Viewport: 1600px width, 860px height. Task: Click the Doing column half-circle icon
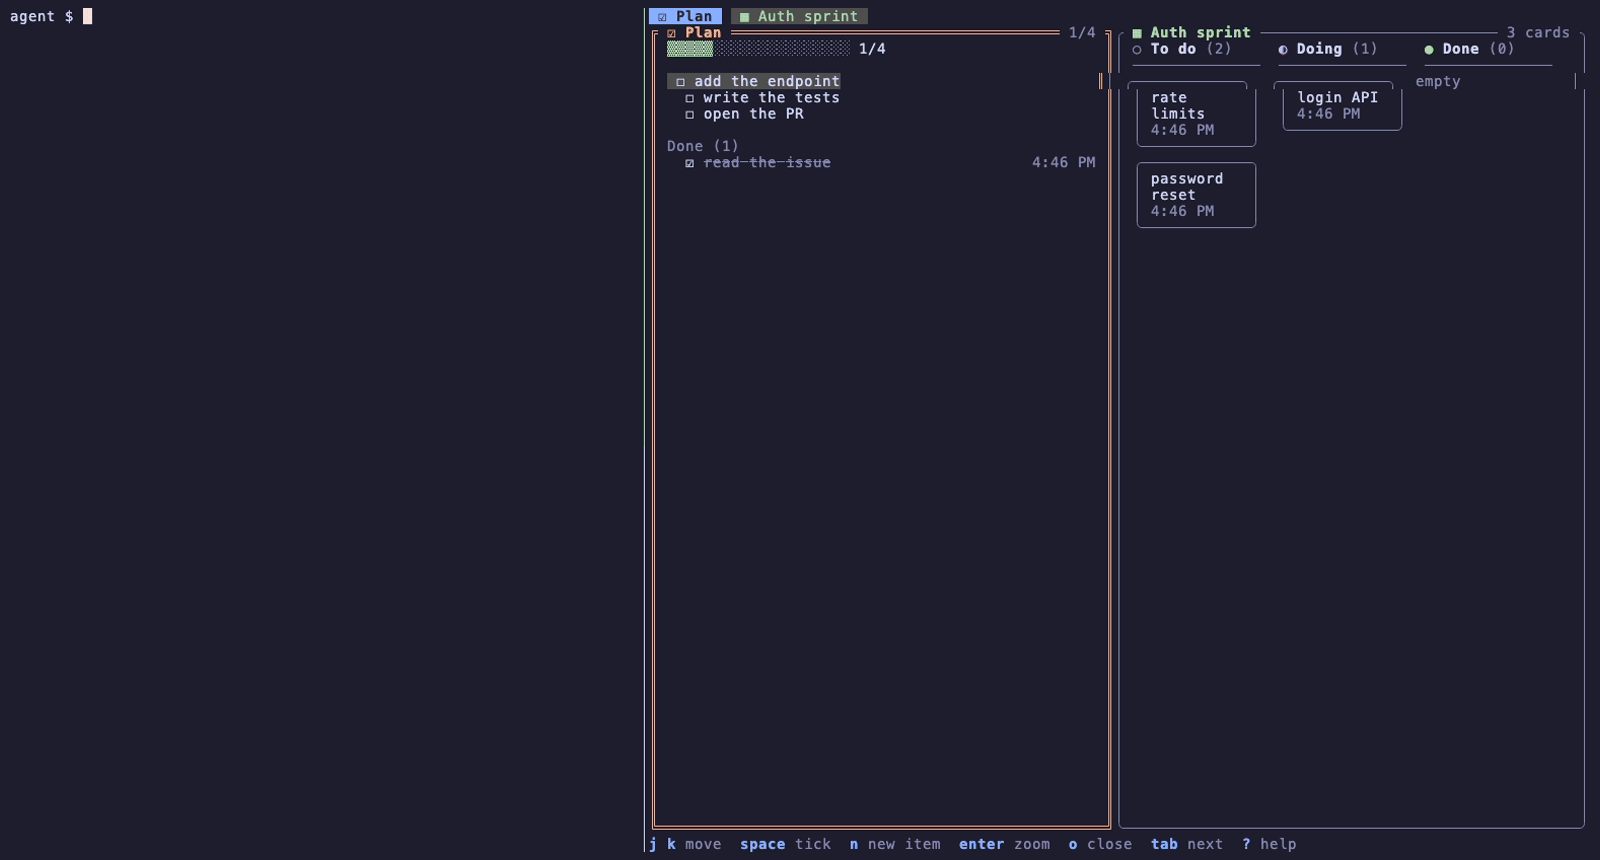click(x=1283, y=49)
